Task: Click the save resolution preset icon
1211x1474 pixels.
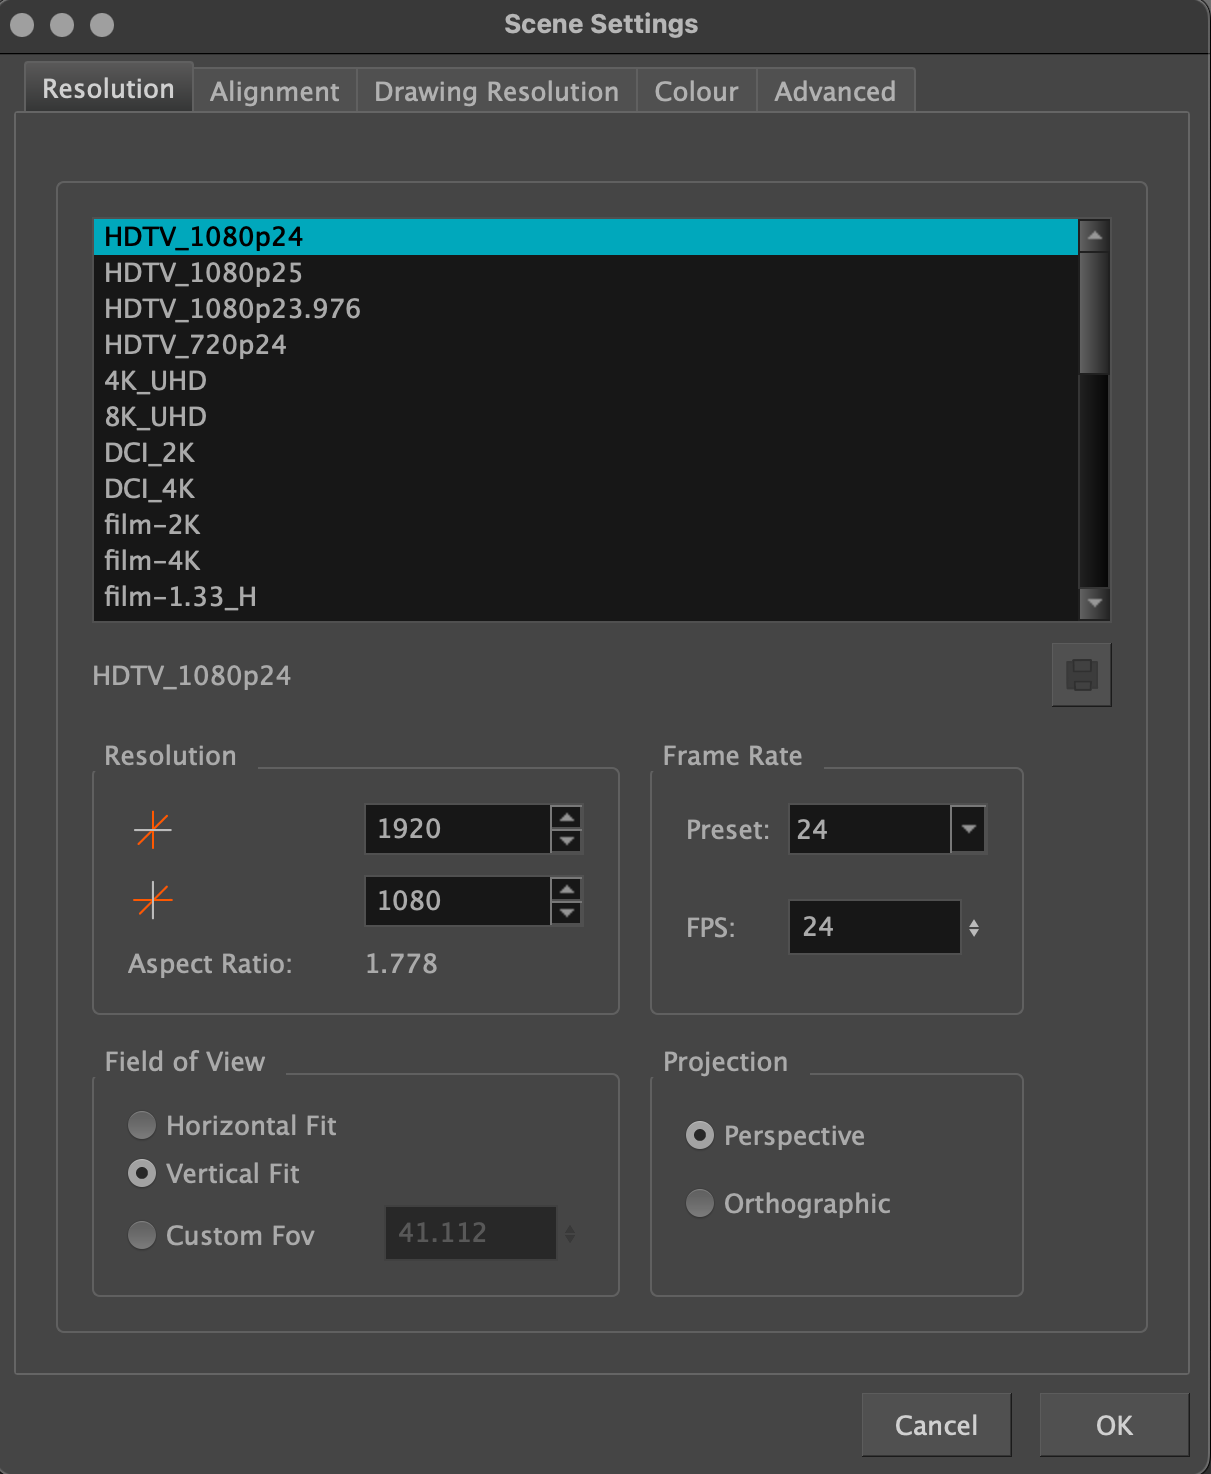Action: [1081, 675]
